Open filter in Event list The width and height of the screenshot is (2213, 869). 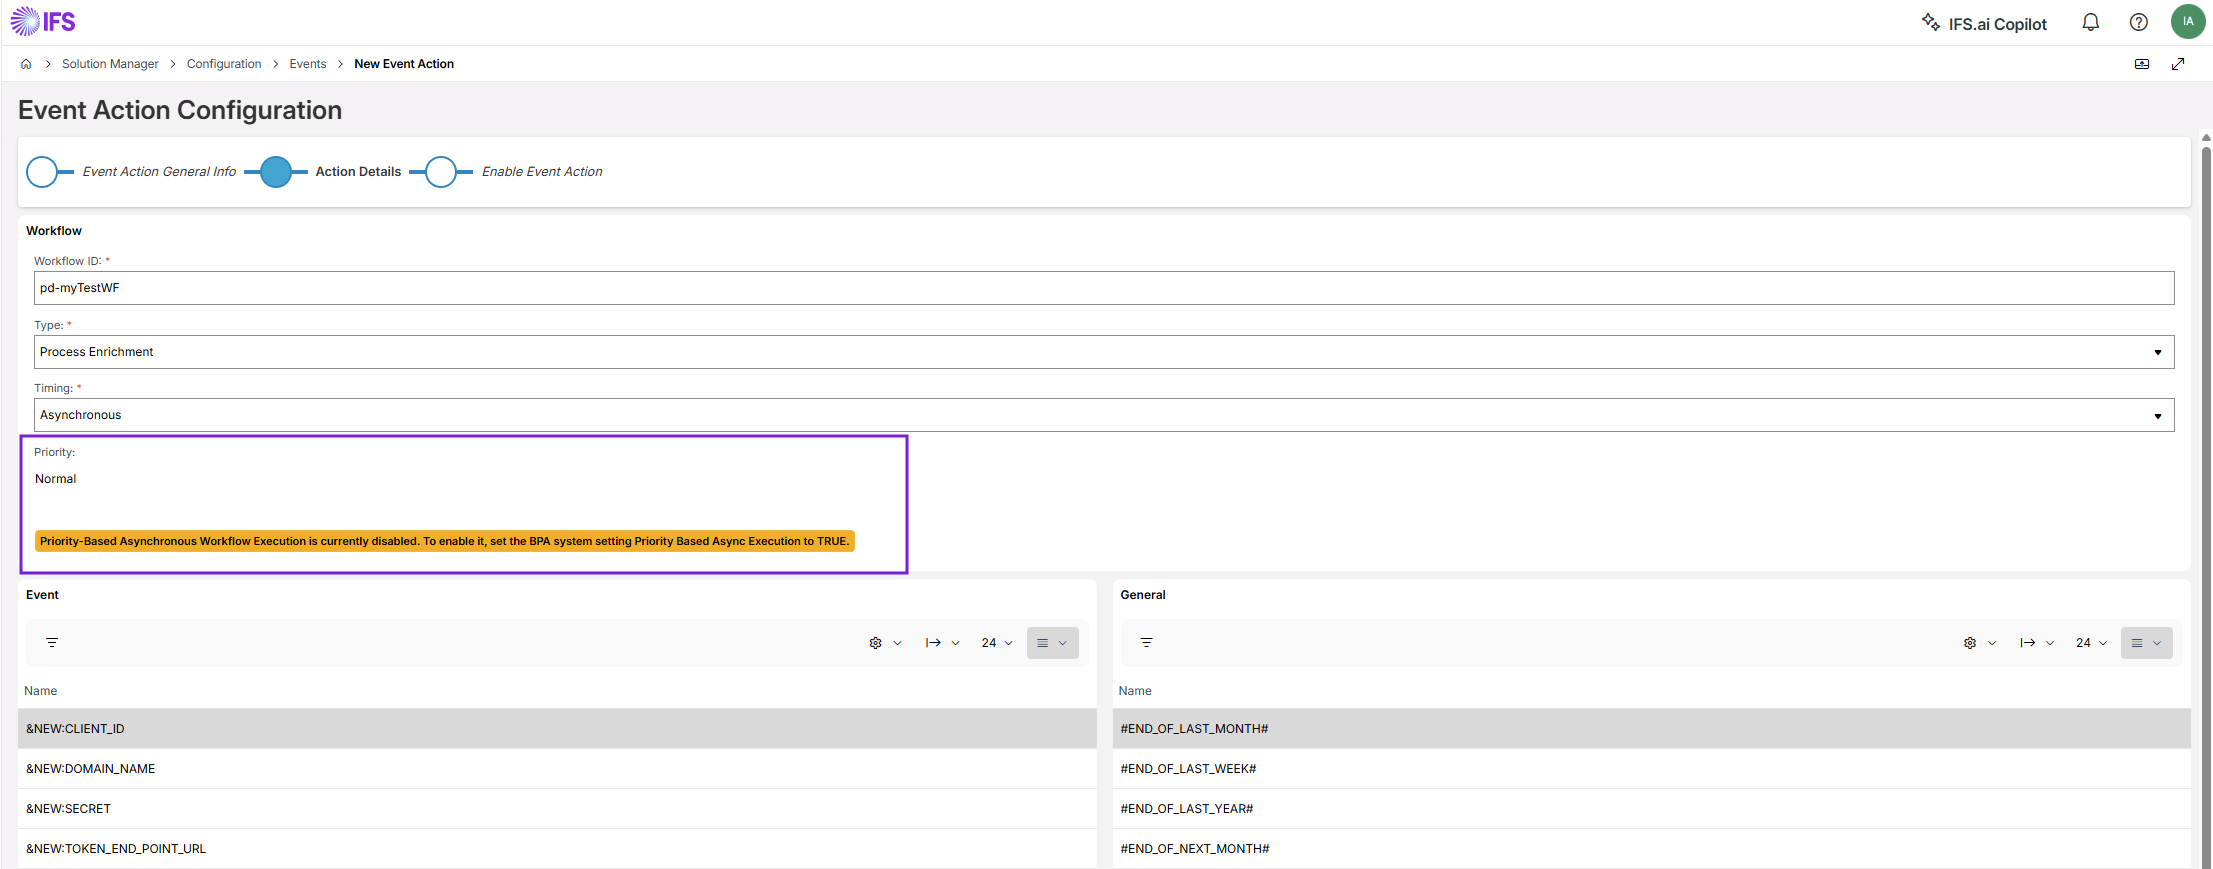[52, 643]
